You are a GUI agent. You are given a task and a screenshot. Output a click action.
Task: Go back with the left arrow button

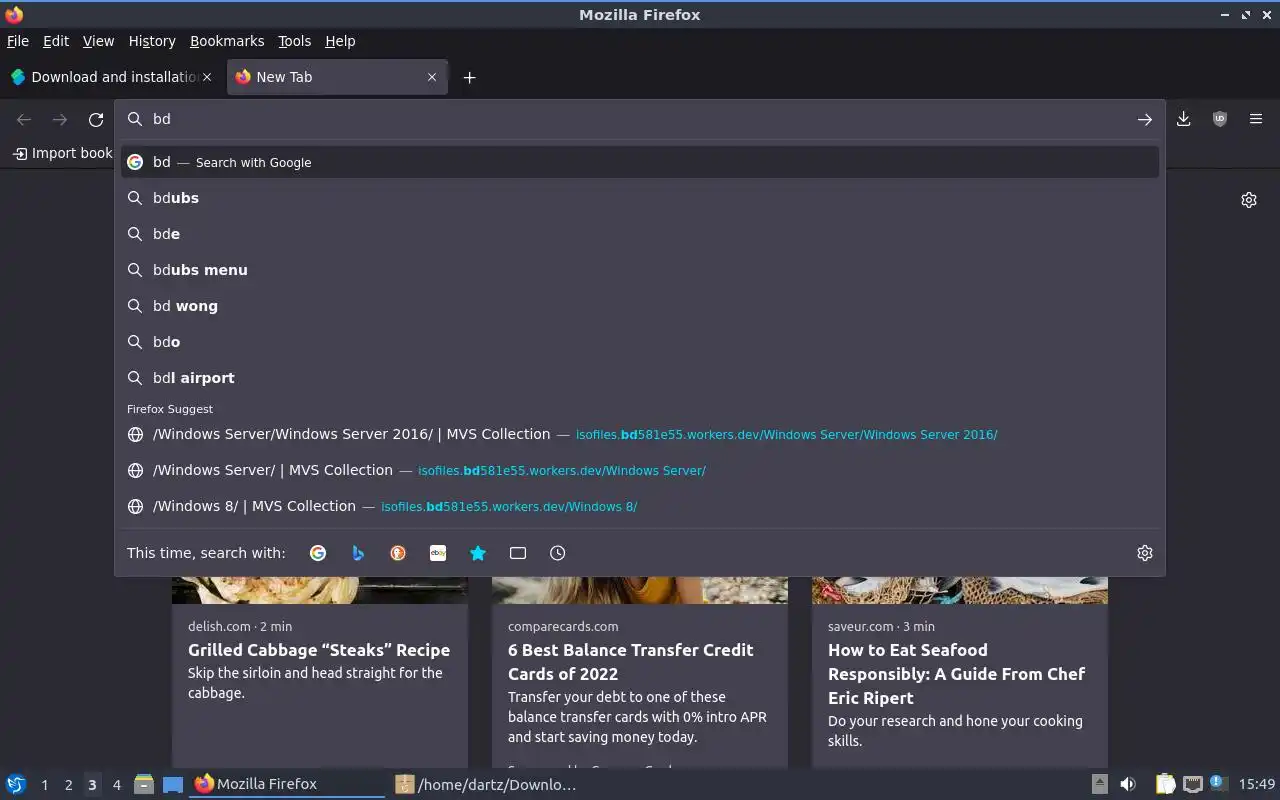coord(24,120)
